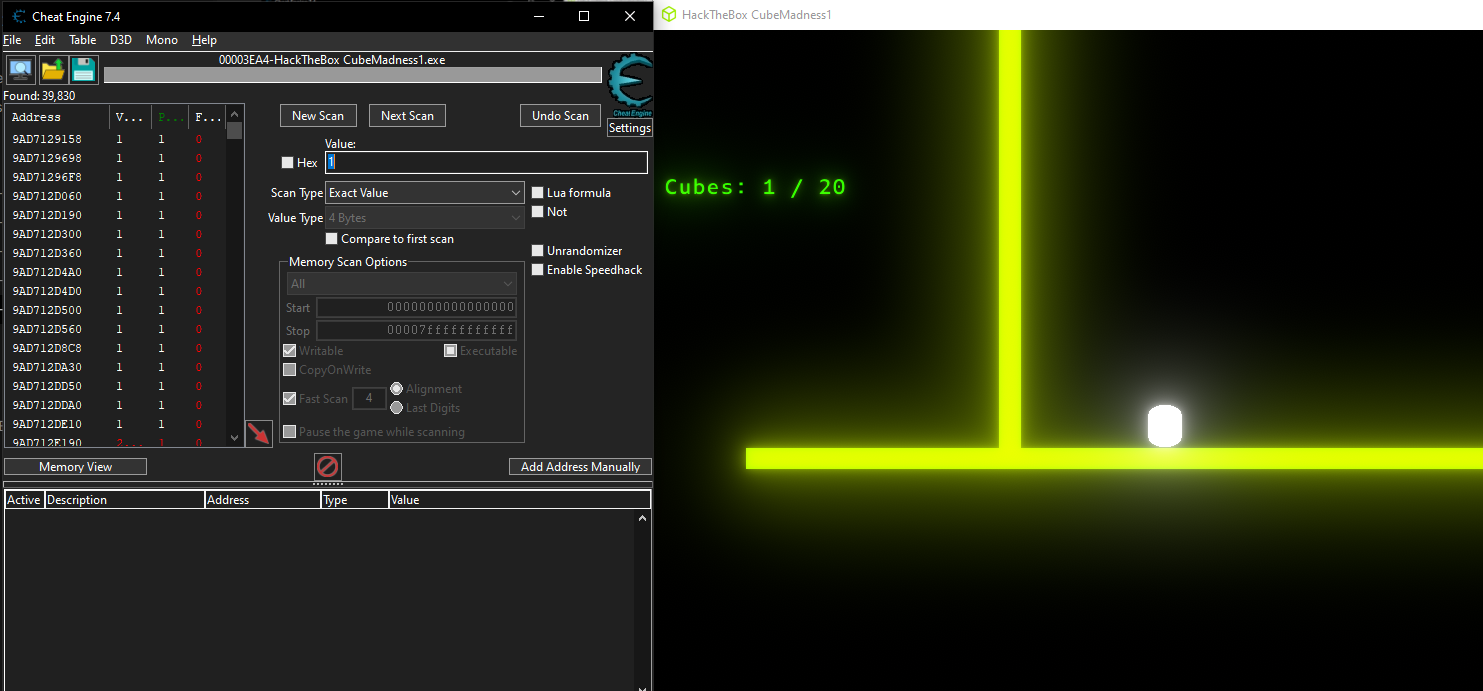Viewport: 1483px width, 691px height.
Task: Click the results list scroll-up arrow
Action: (235, 113)
